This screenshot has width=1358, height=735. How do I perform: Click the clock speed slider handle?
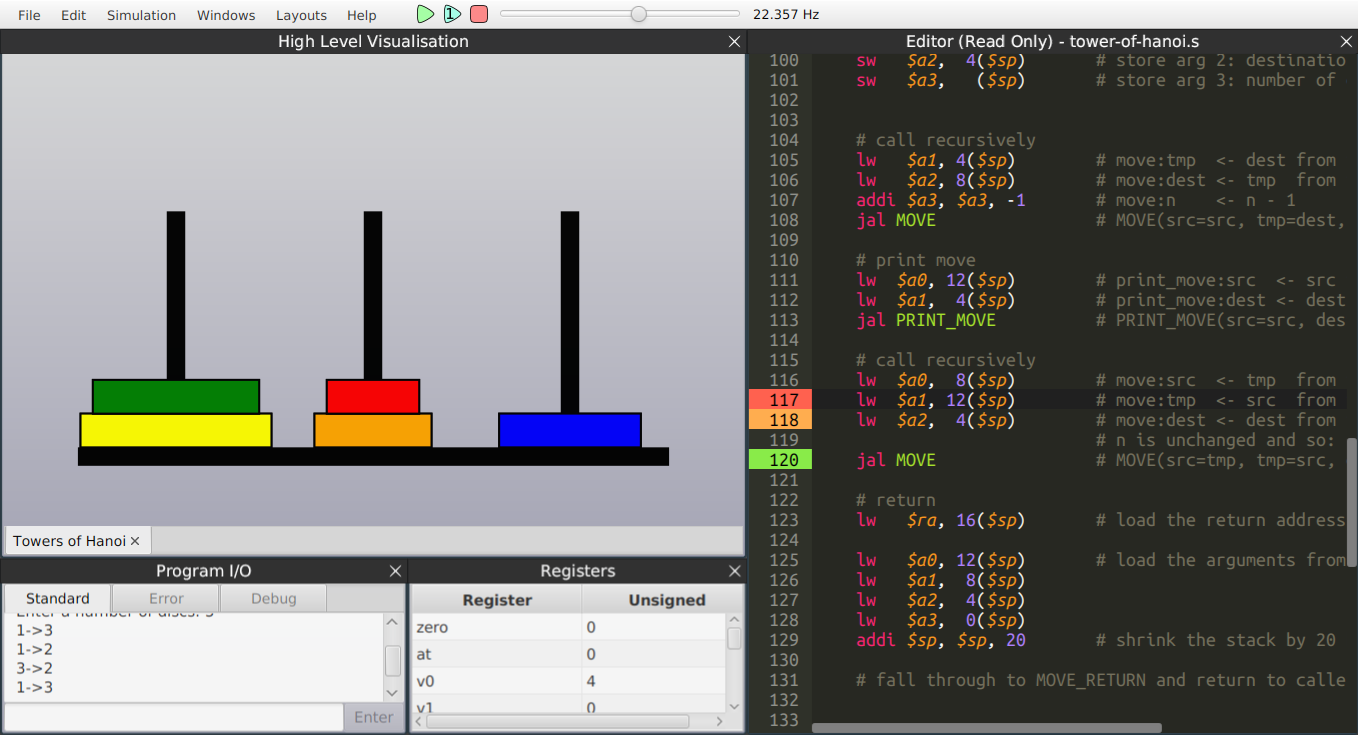638,14
